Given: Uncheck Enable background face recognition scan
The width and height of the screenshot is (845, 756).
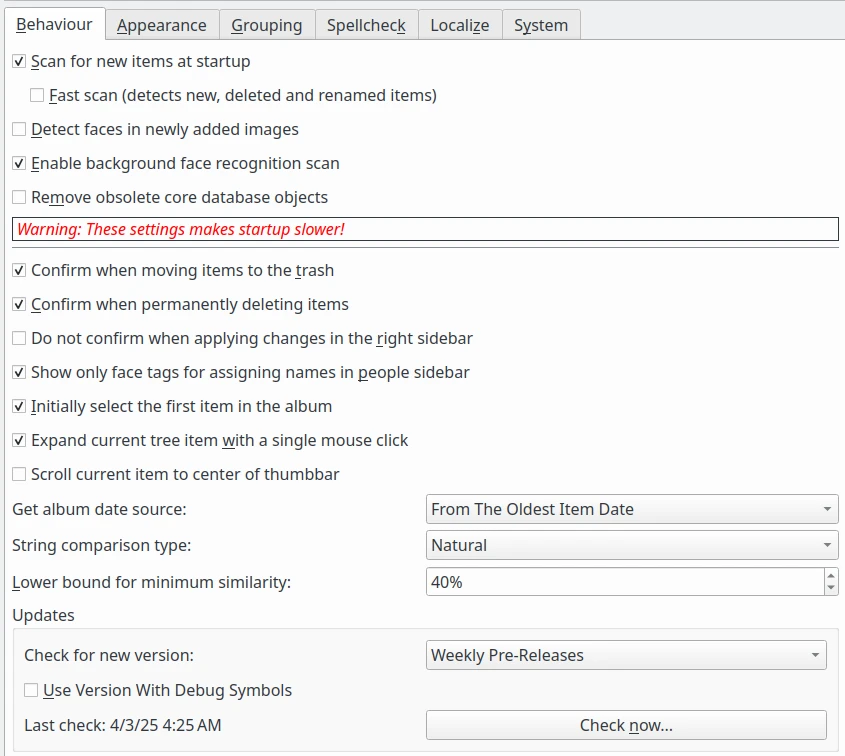Looking at the screenshot, I should click(x=19, y=164).
